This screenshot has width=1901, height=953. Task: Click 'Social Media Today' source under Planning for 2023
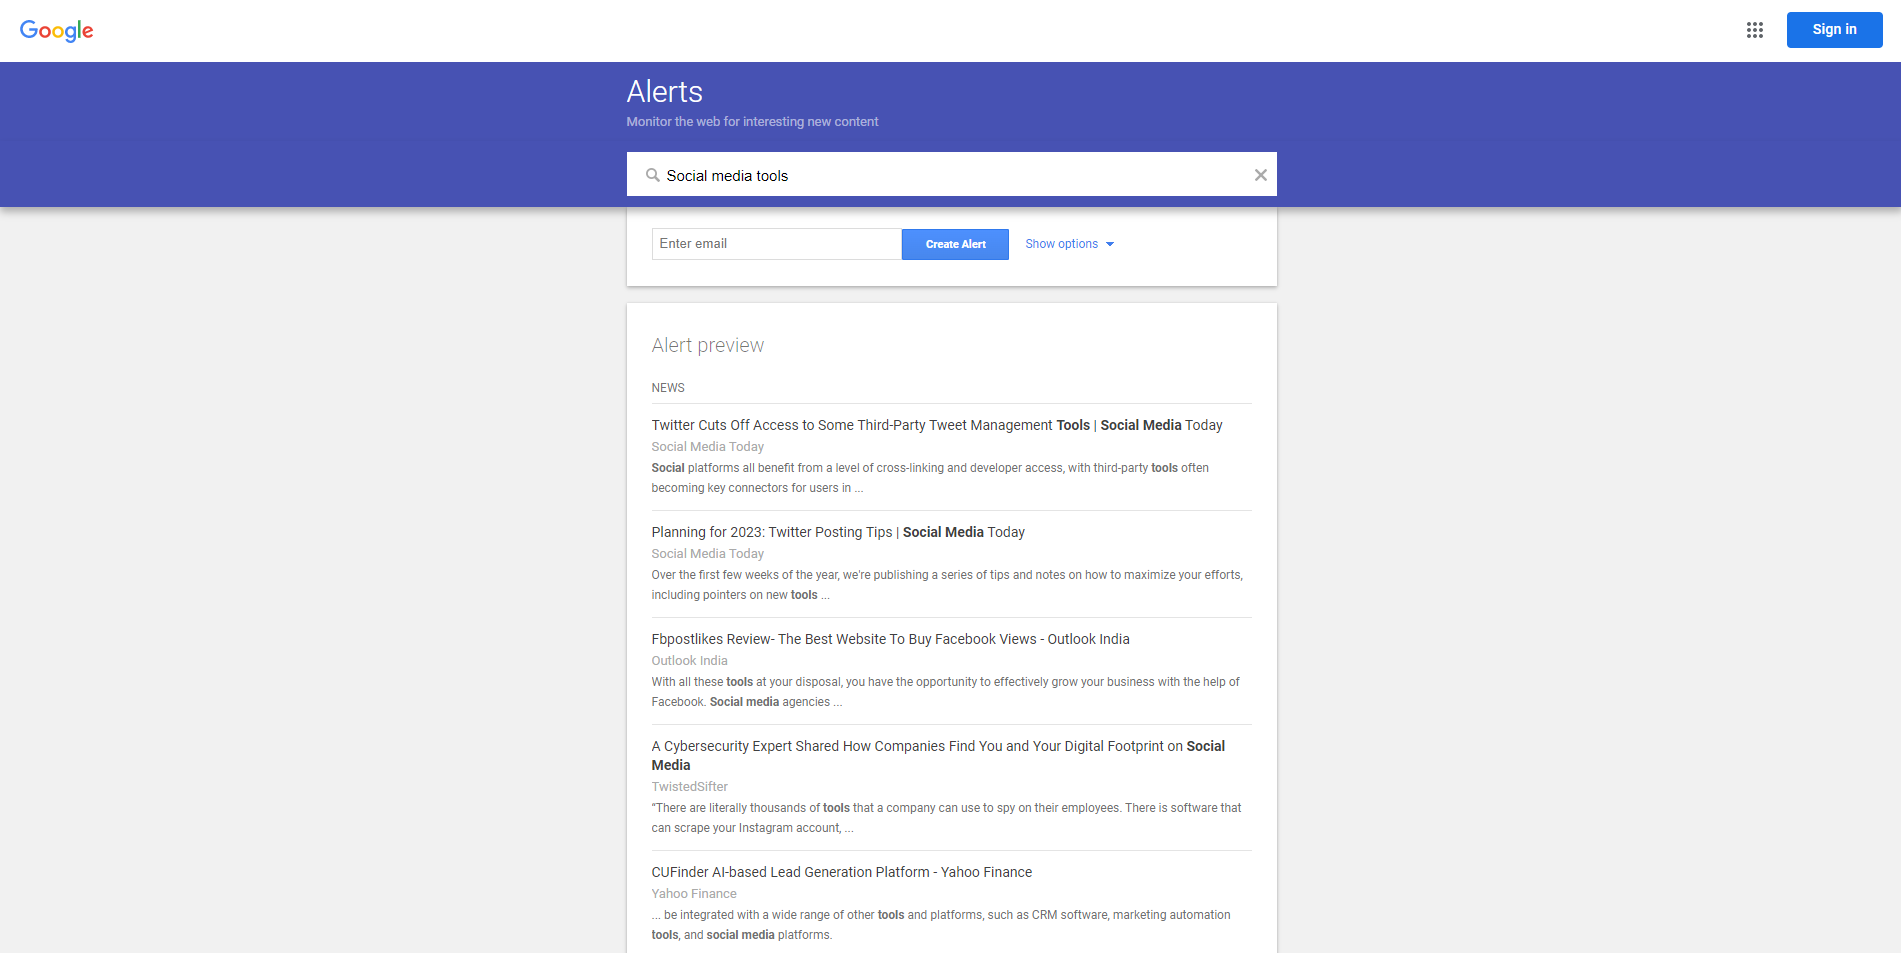pos(707,554)
